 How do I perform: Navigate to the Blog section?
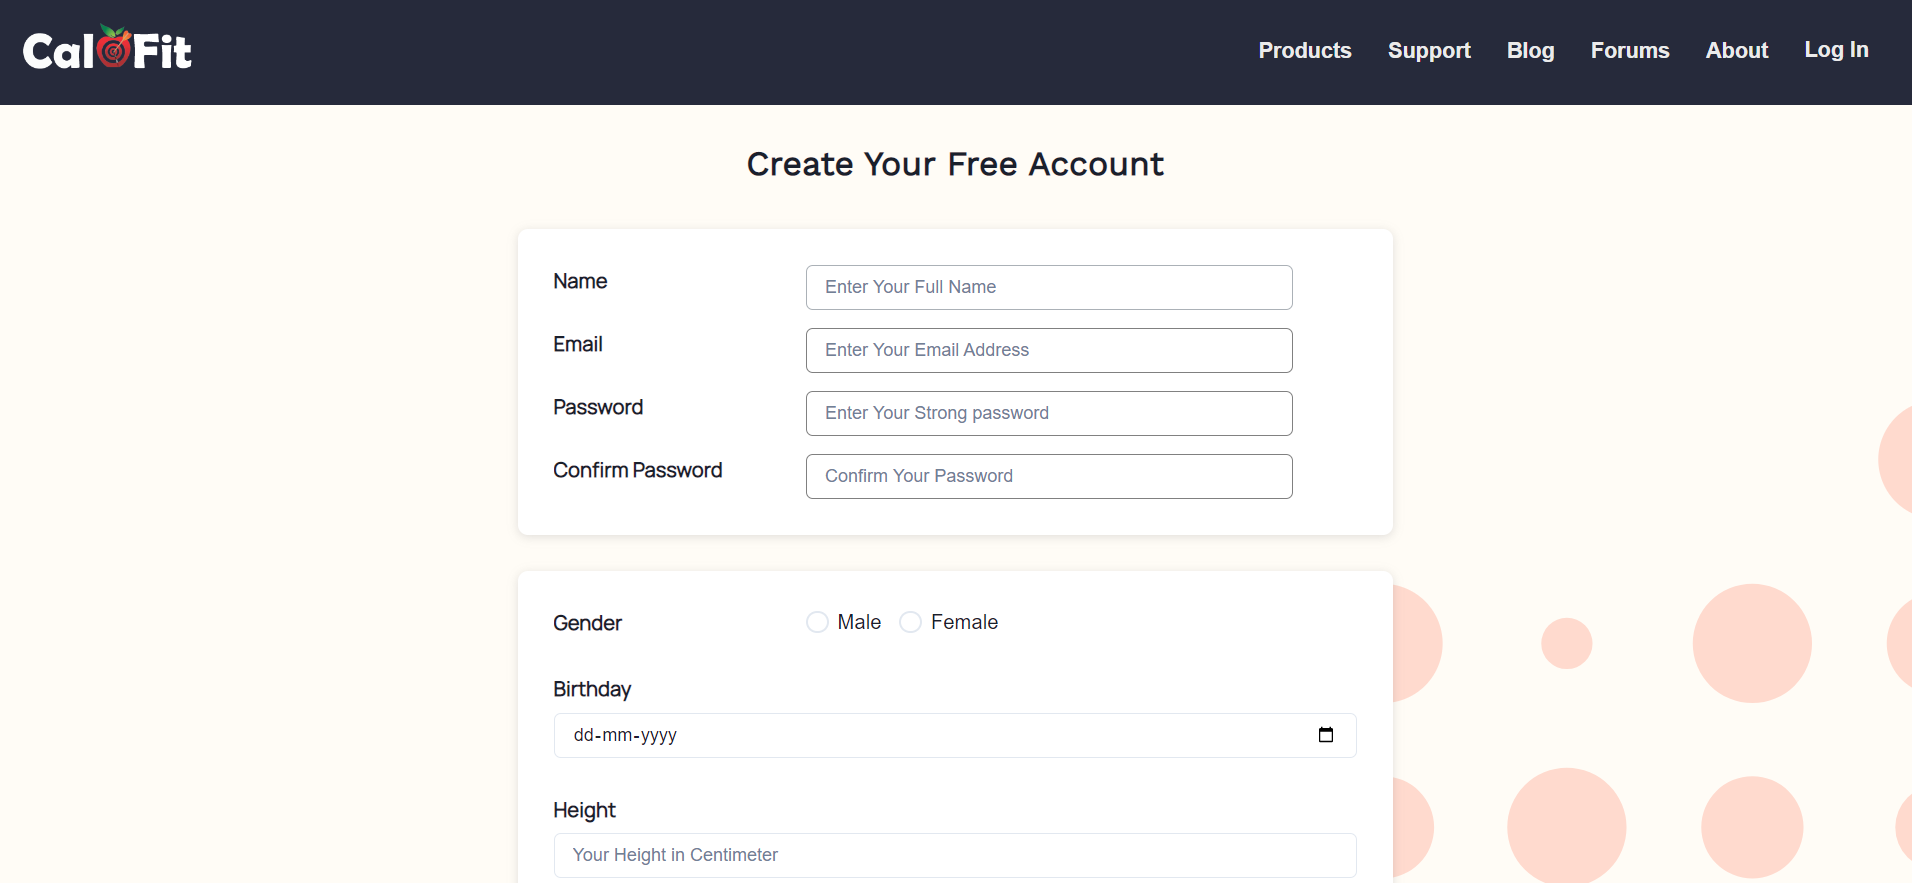point(1530,50)
